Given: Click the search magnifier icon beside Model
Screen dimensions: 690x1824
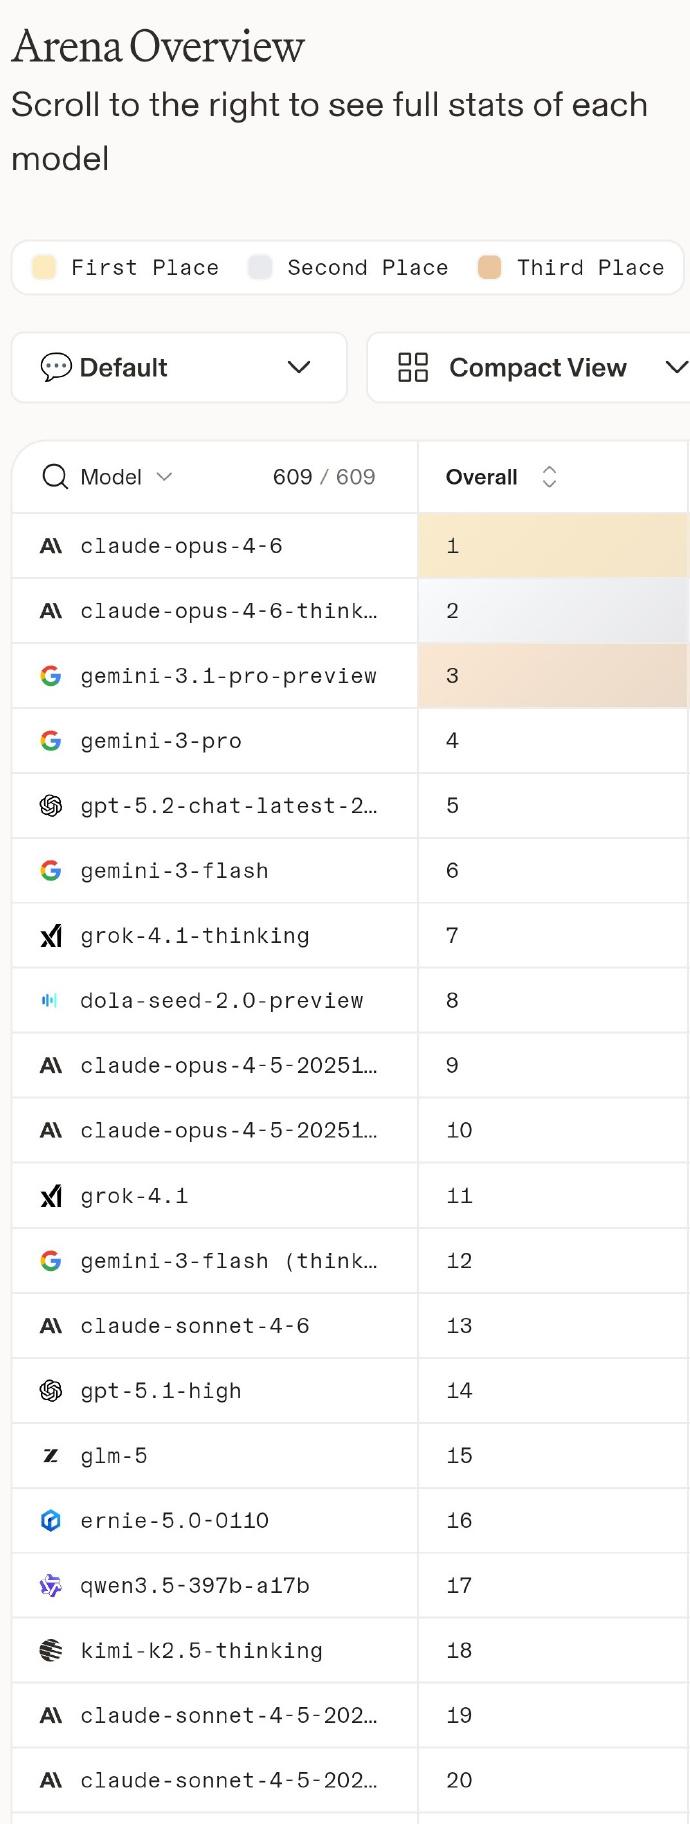Looking at the screenshot, I should coord(55,477).
